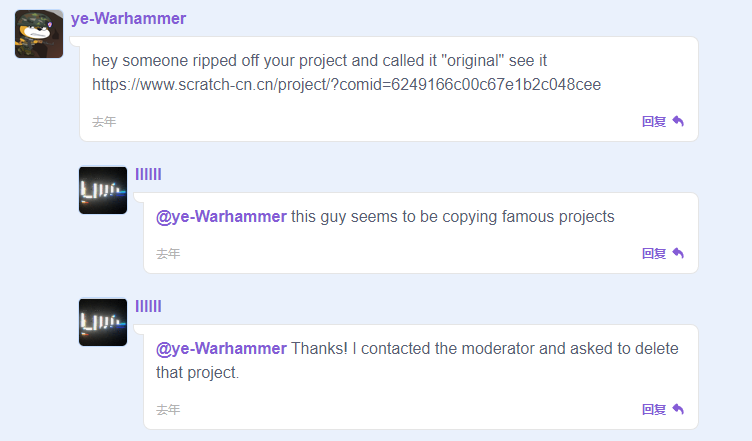Screen dimensions: 752x441
Task: Click @ye-Warhammer mention in 'copying famous projects' reply
Action: coord(221,216)
